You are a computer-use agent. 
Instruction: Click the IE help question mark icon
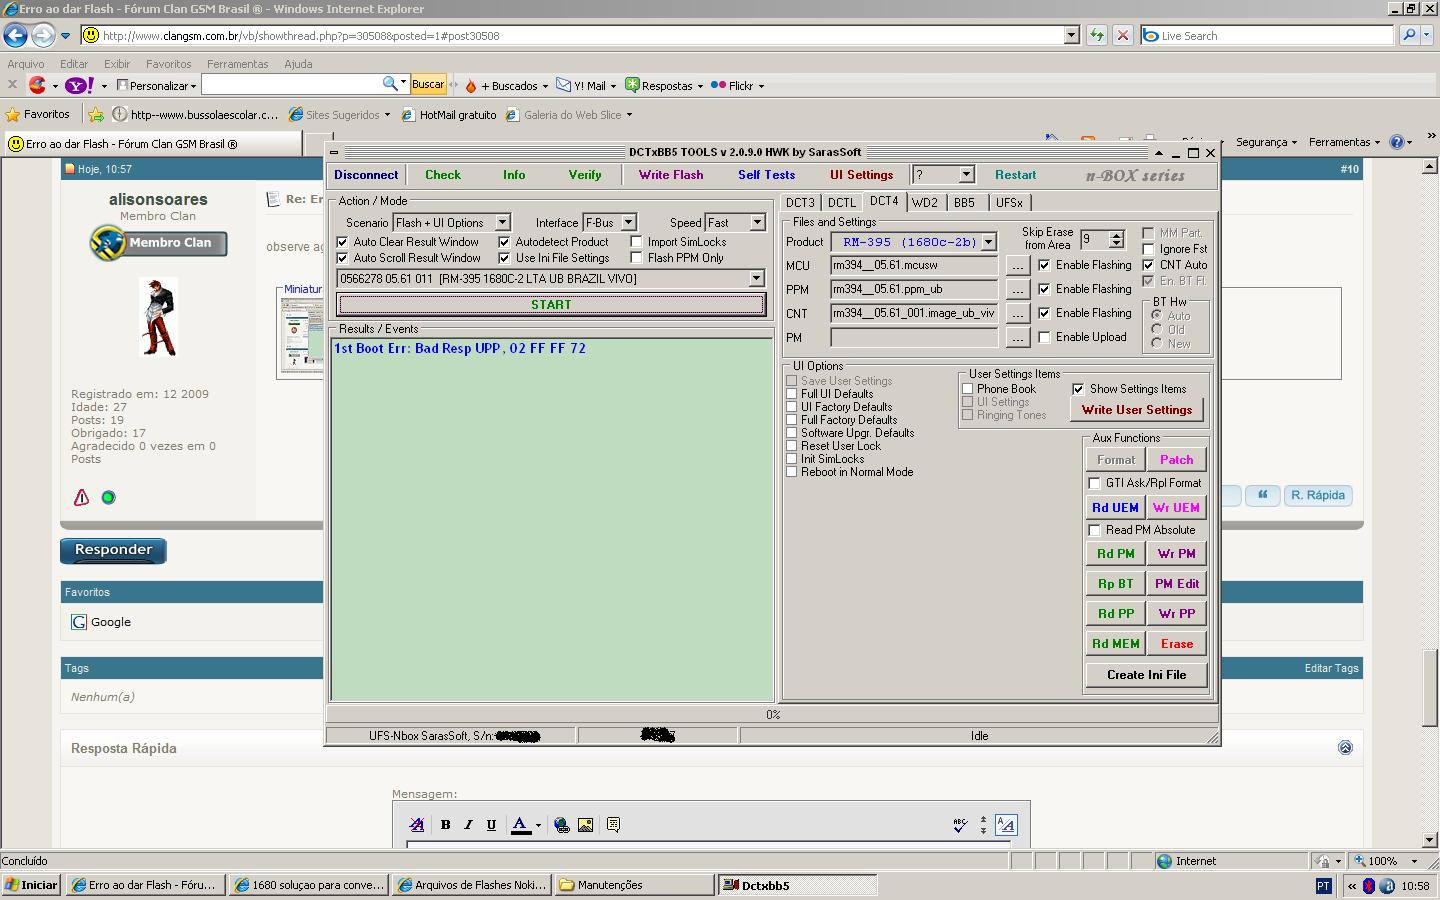(1397, 142)
